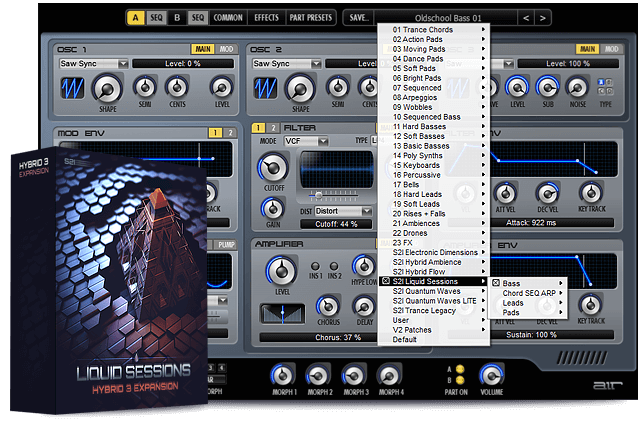Open the SEQ tab next to part A
The height and width of the screenshot is (426, 644).
156,18
